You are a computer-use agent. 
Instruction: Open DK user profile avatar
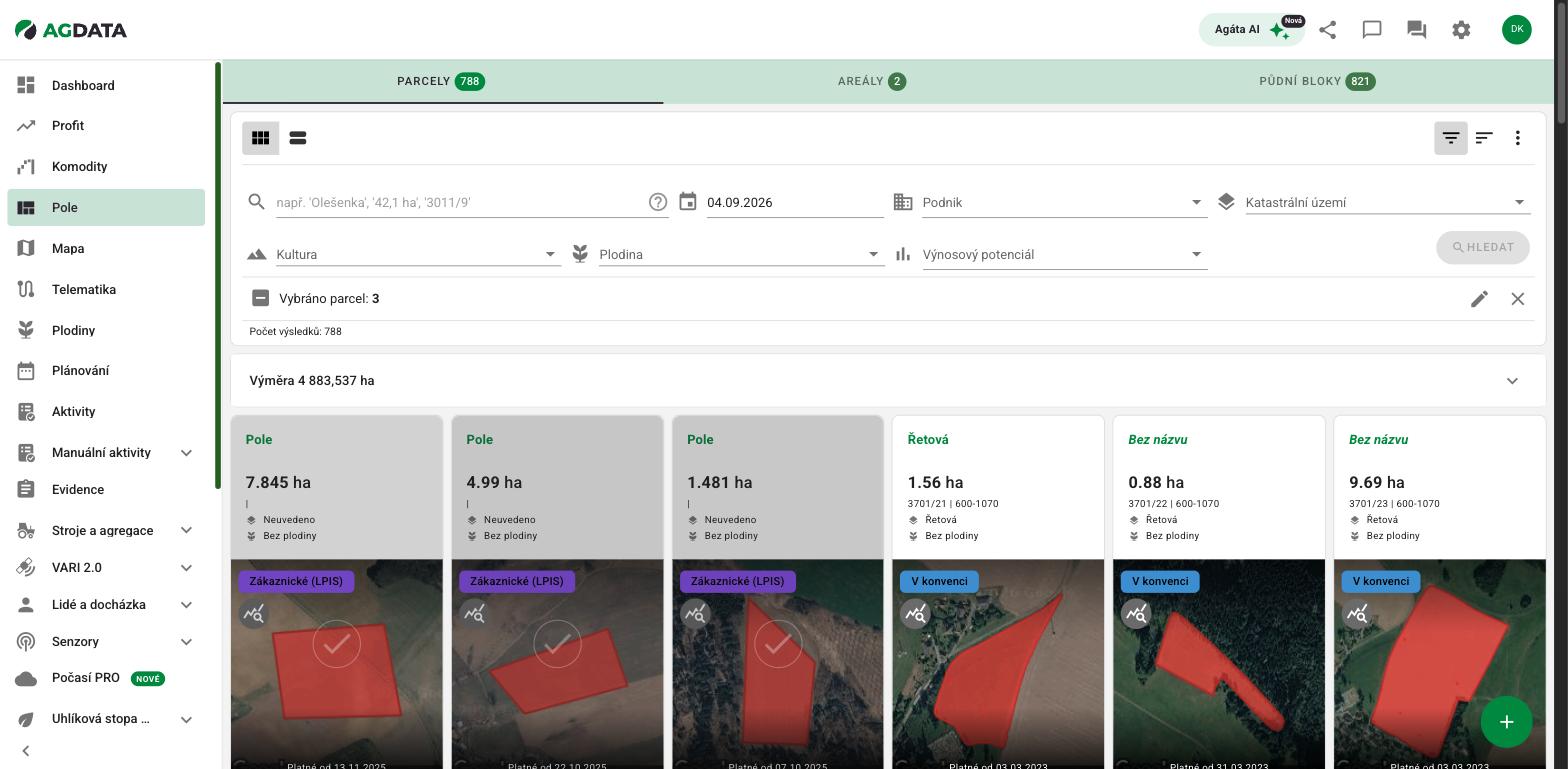[1517, 29]
